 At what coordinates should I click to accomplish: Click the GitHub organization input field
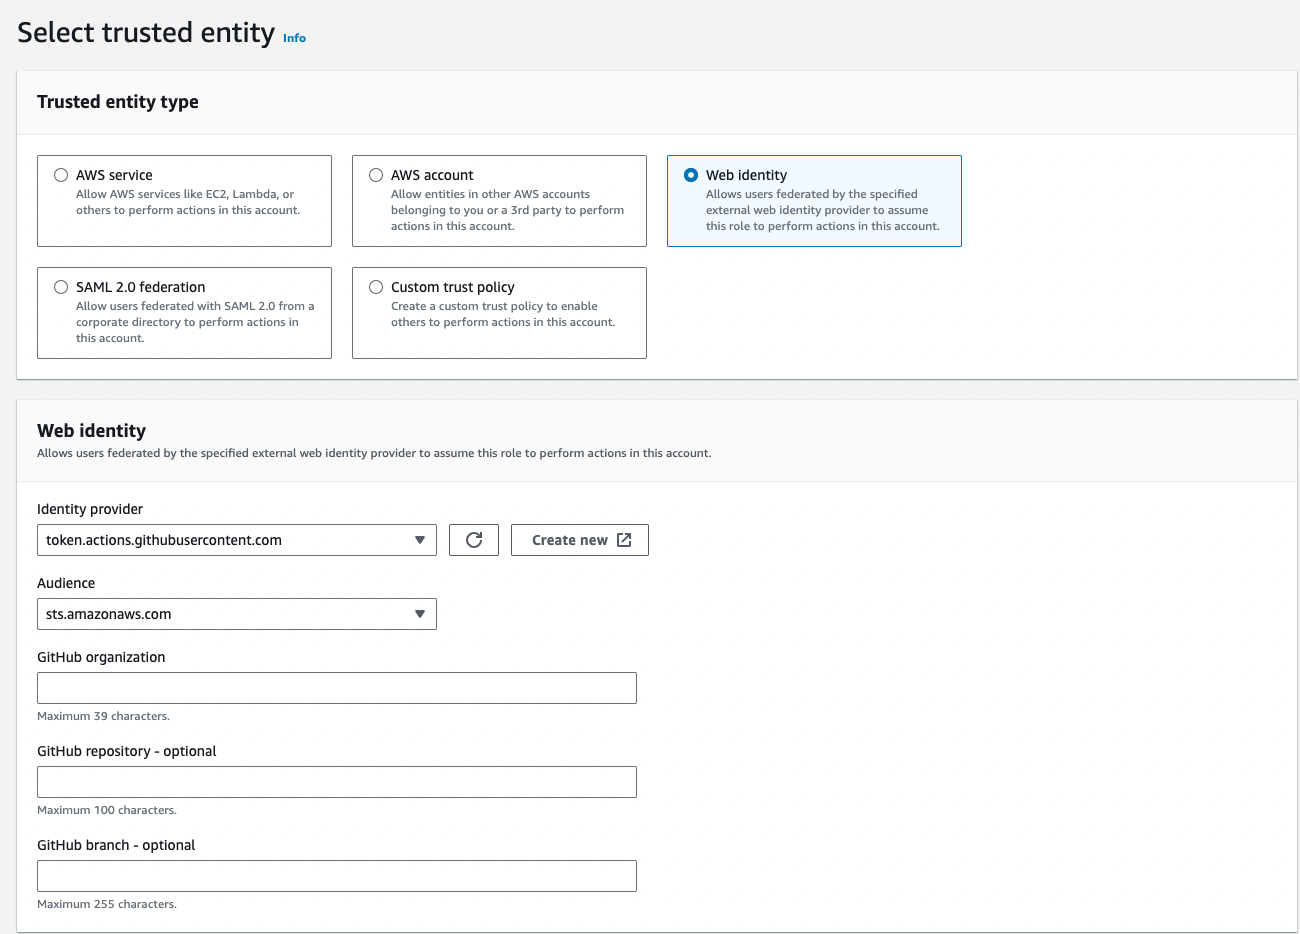(337, 687)
